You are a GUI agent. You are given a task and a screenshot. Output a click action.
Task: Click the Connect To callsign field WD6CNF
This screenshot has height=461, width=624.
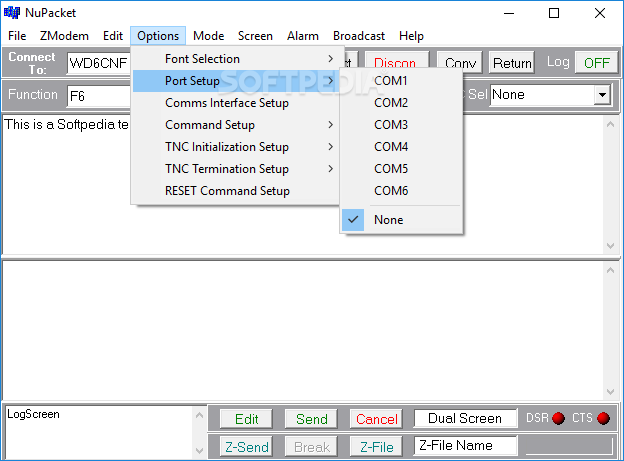coord(99,63)
